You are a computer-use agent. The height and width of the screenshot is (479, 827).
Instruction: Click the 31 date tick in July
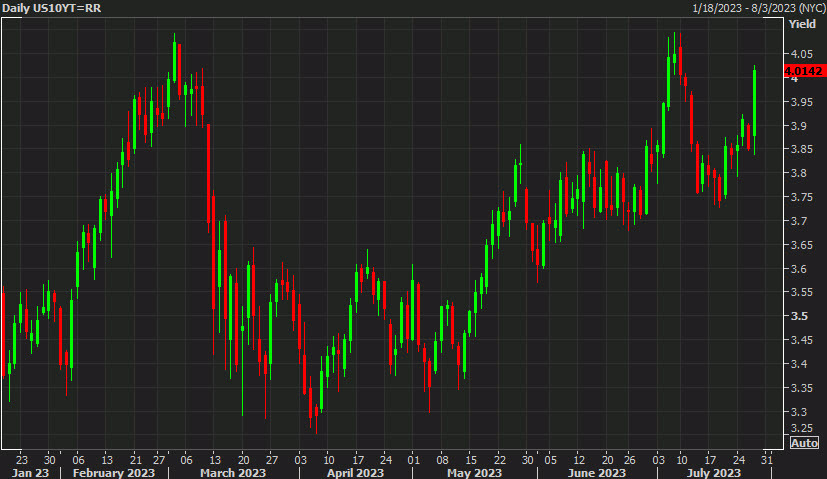[x=767, y=459]
